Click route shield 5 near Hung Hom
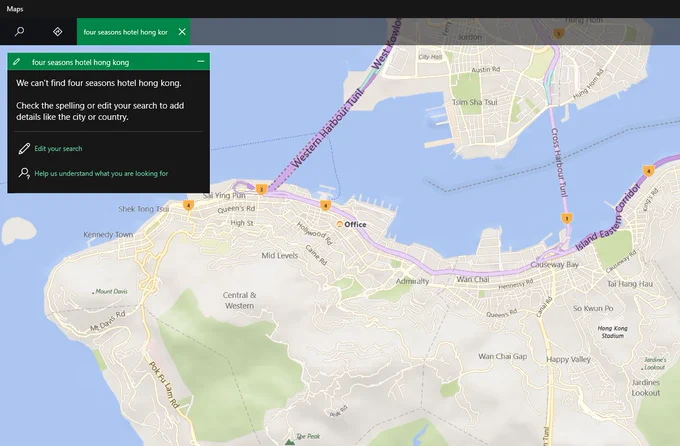 (x=559, y=33)
